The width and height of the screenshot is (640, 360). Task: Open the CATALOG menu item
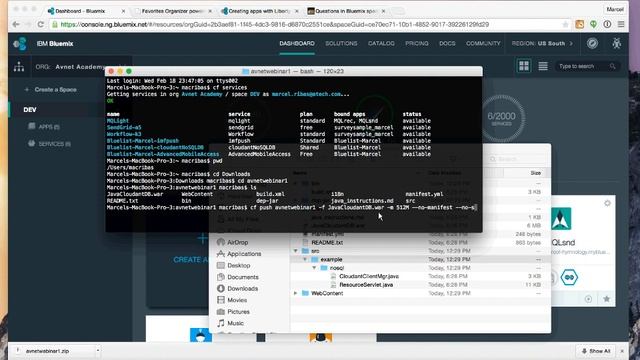pos(381,43)
